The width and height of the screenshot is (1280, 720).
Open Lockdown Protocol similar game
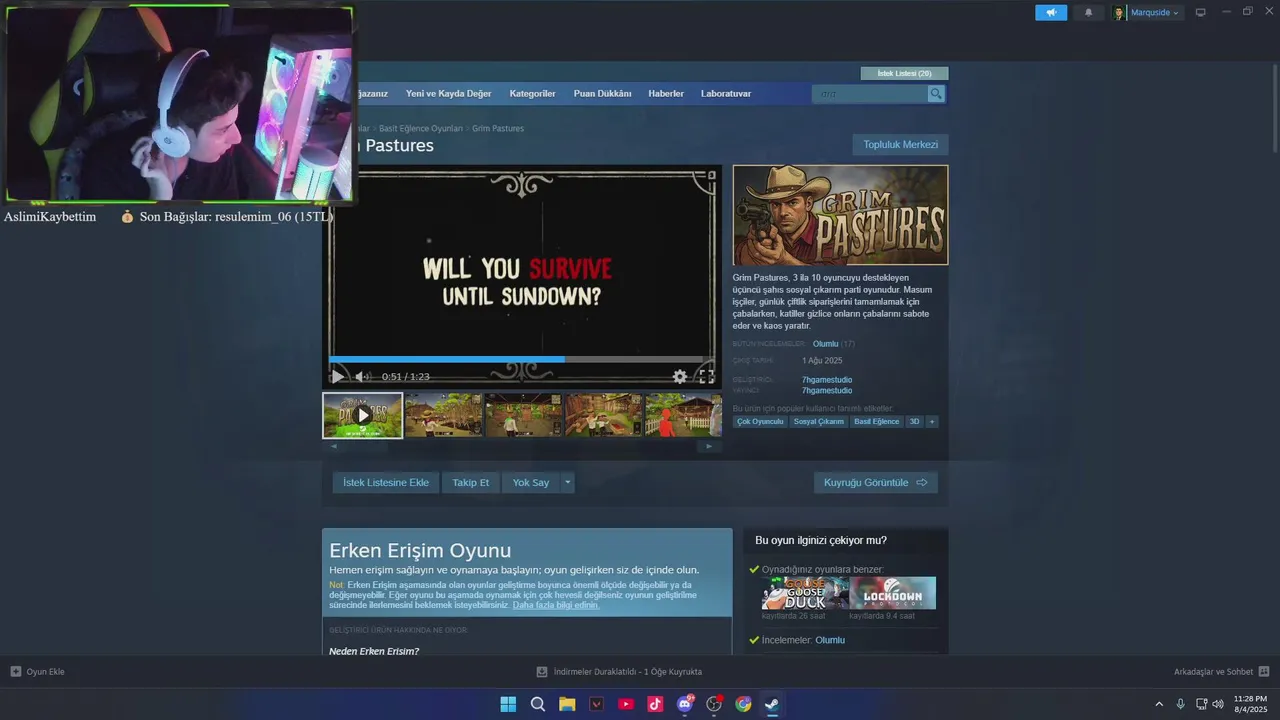[x=893, y=593]
